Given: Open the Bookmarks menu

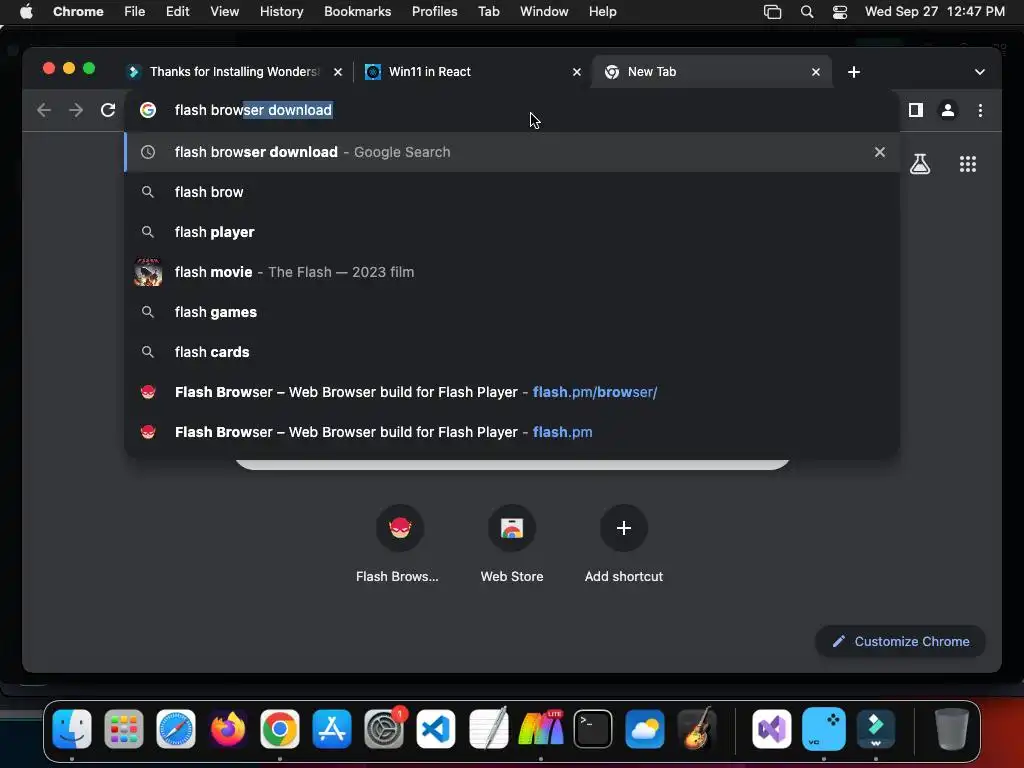Looking at the screenshot, I should [x=358, y=12].
